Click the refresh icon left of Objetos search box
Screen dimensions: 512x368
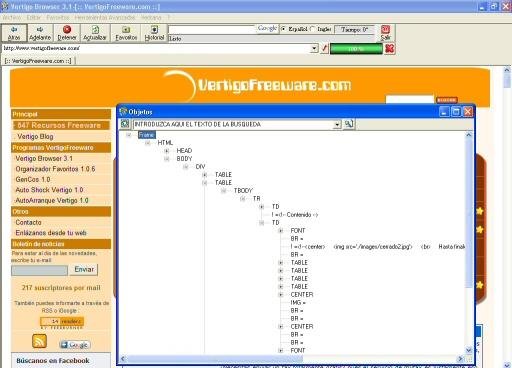click(125, 124)
